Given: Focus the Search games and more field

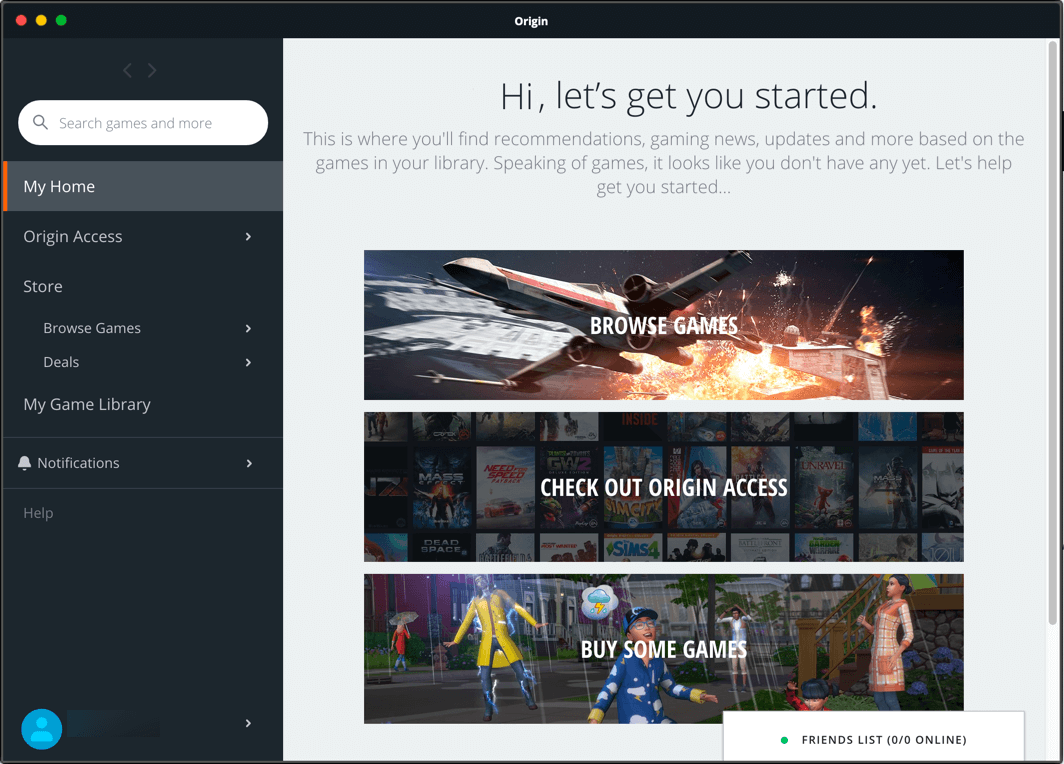Looking at the screenshot, I should click(x=143, y=123).
